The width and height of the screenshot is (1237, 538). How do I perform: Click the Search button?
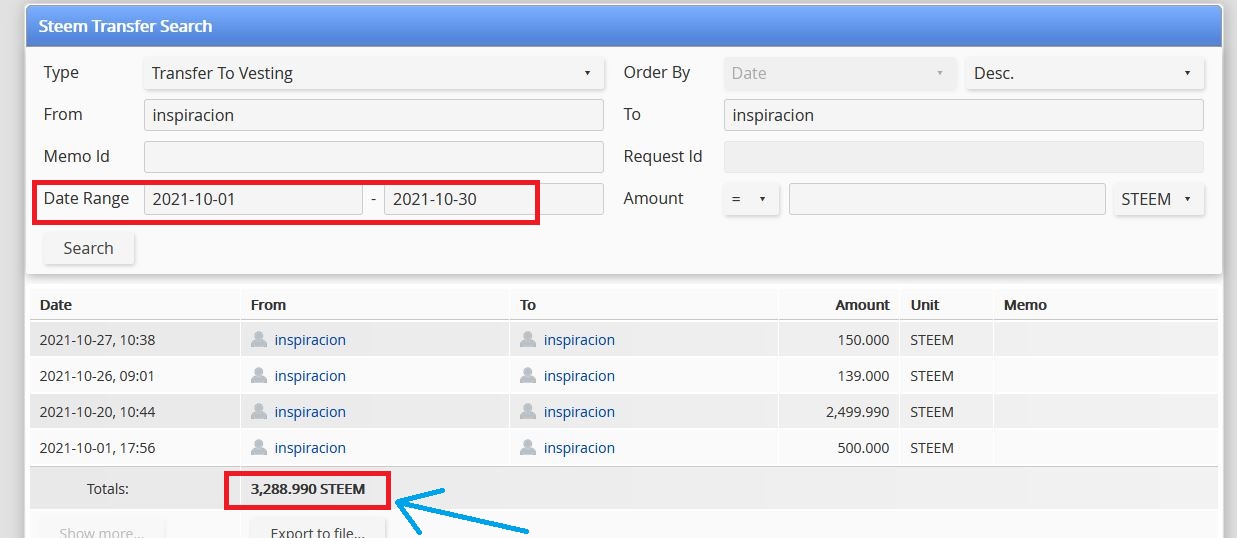88,248
